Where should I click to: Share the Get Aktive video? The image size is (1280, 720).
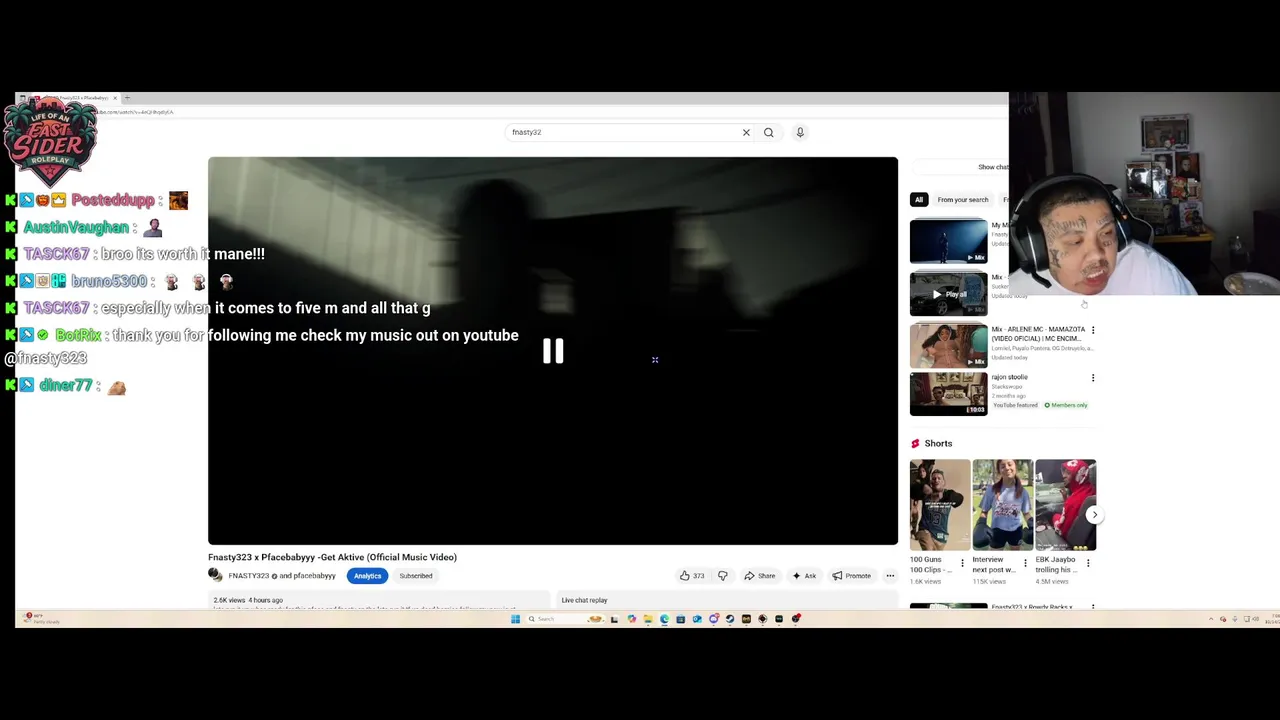(x=759, y=576)
